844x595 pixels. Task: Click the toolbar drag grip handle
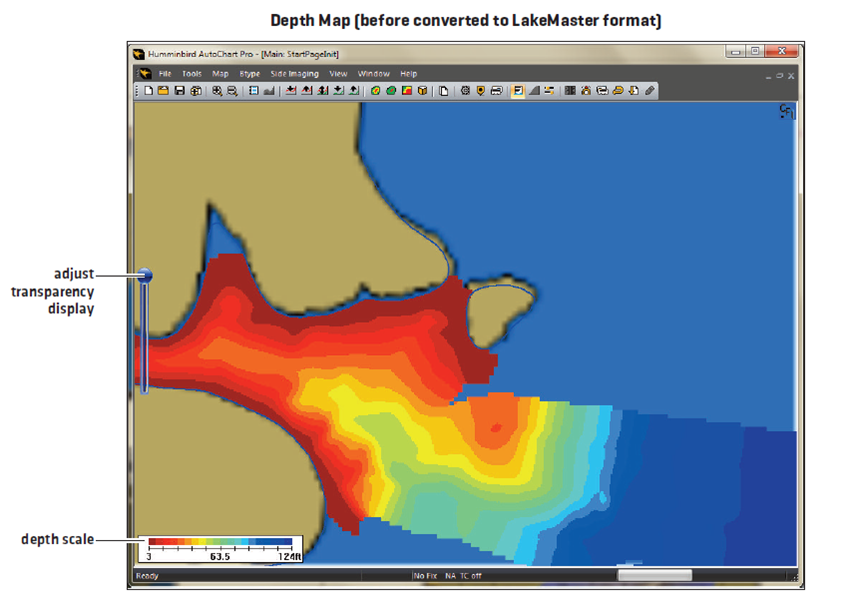coord(137,90)
